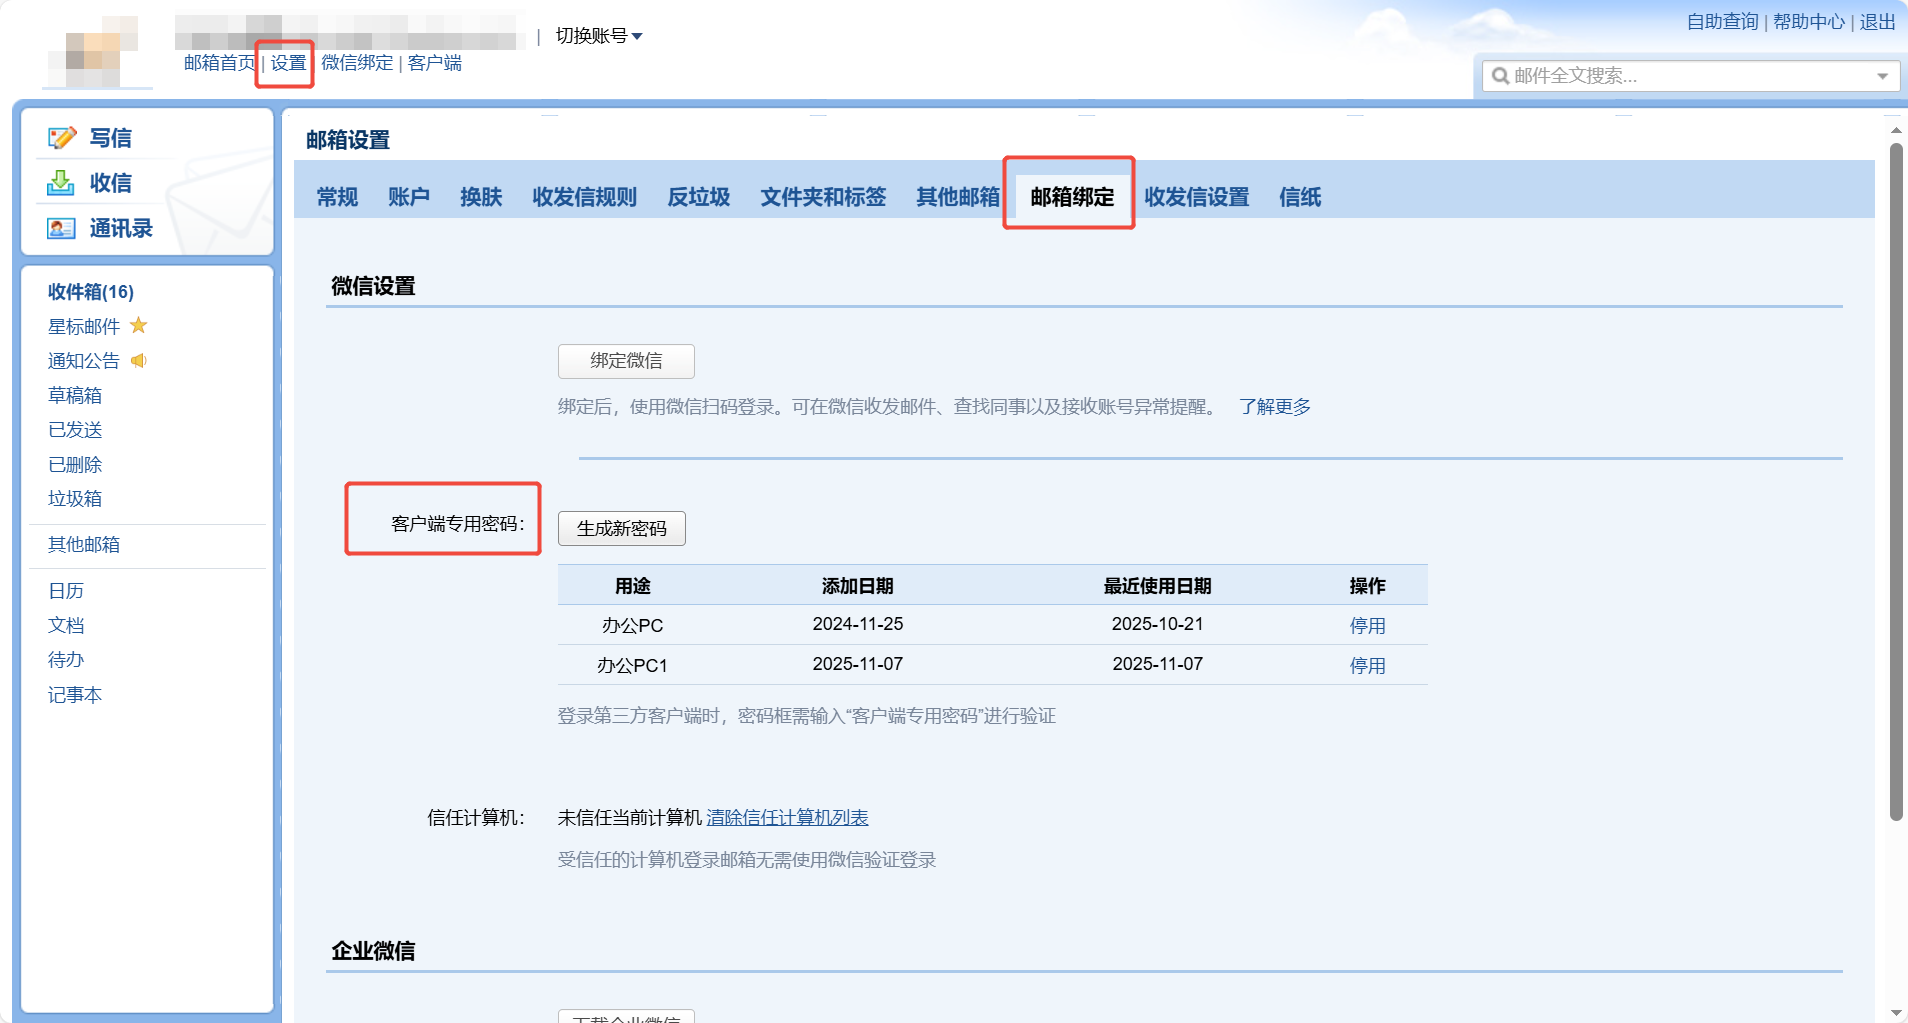Open the 了解更多 link
Screen dimensions: 1908x1023
(1274, 407)
